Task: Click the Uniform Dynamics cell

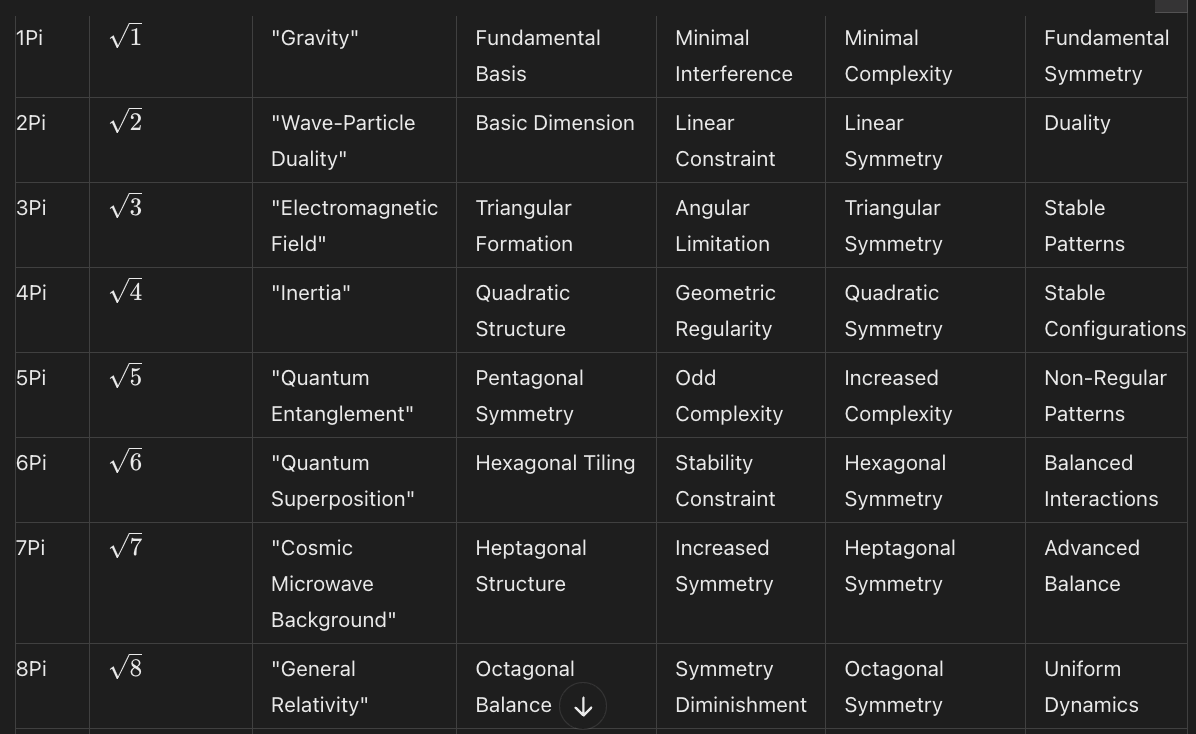Action: click(1091, 687)
